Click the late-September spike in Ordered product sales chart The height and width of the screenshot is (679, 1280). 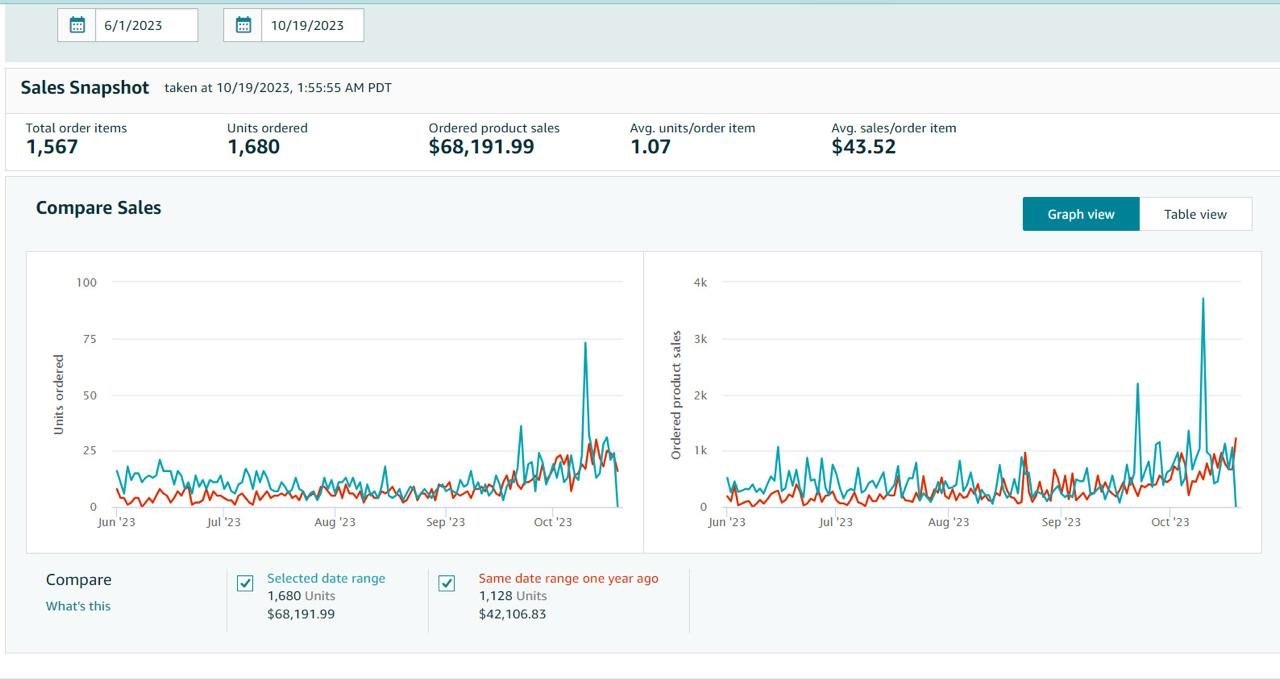click(x=1137, y=384)
